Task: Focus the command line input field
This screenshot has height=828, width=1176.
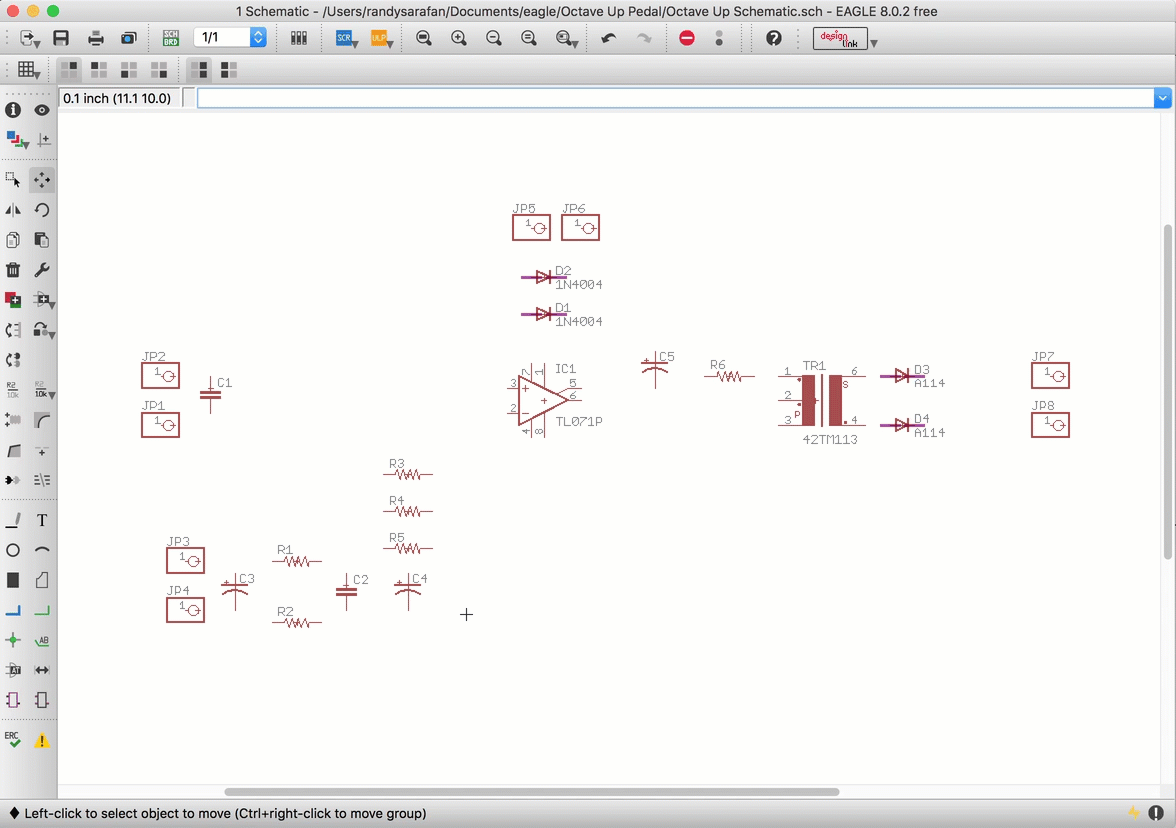Action: pos(675,98)
